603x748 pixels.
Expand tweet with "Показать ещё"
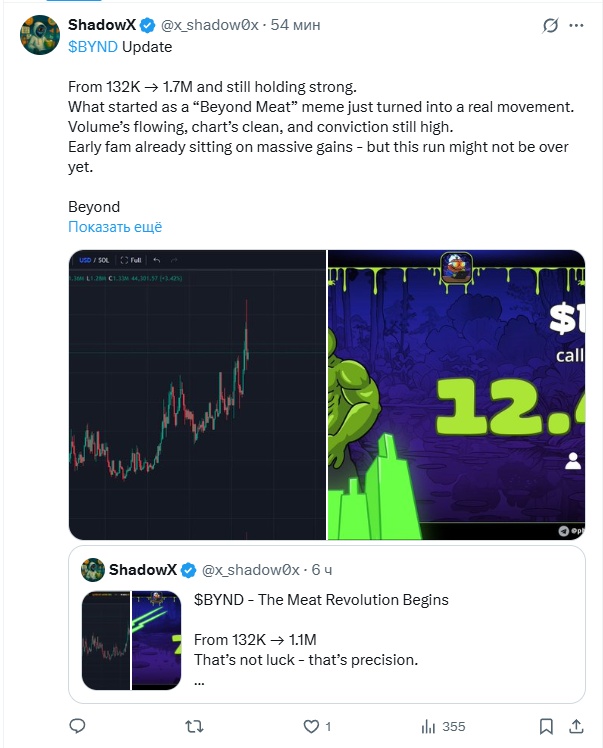click(115, 227)
